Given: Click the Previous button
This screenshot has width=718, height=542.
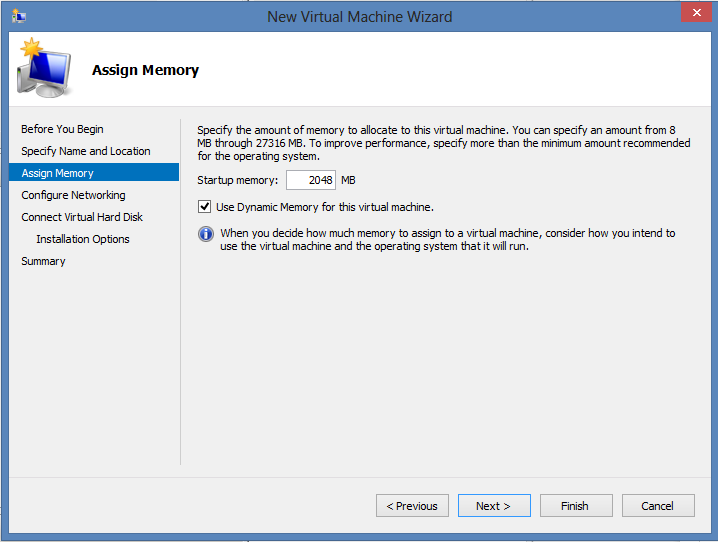Looking at the screenshot, I should click(412, 506).
